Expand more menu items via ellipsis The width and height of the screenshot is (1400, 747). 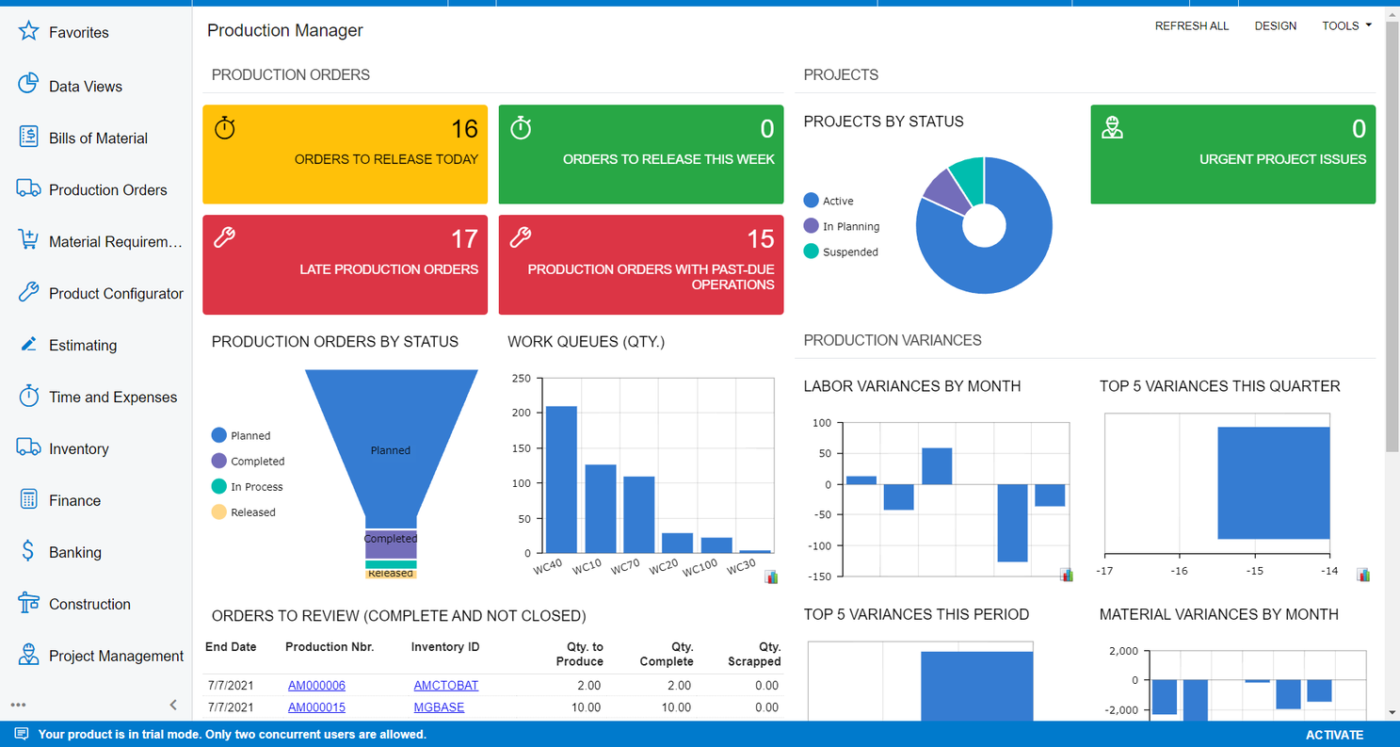(18, 705)
